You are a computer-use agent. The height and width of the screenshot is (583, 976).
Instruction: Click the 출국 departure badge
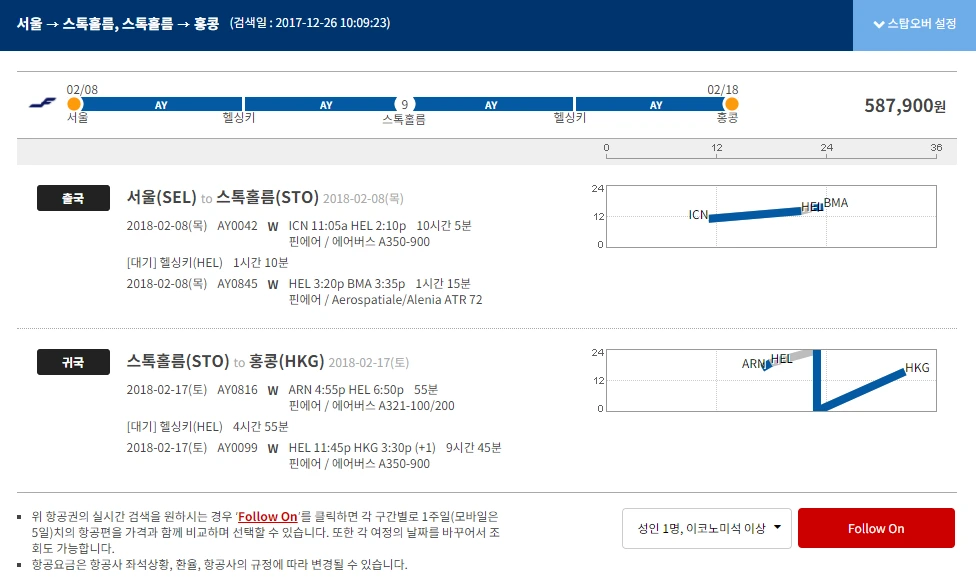72,198
